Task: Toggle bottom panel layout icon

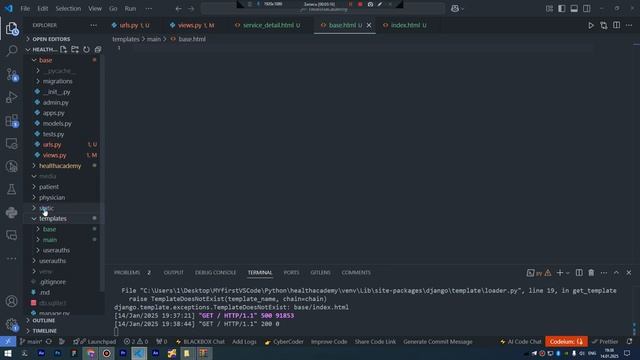Action: coord(574,9)
